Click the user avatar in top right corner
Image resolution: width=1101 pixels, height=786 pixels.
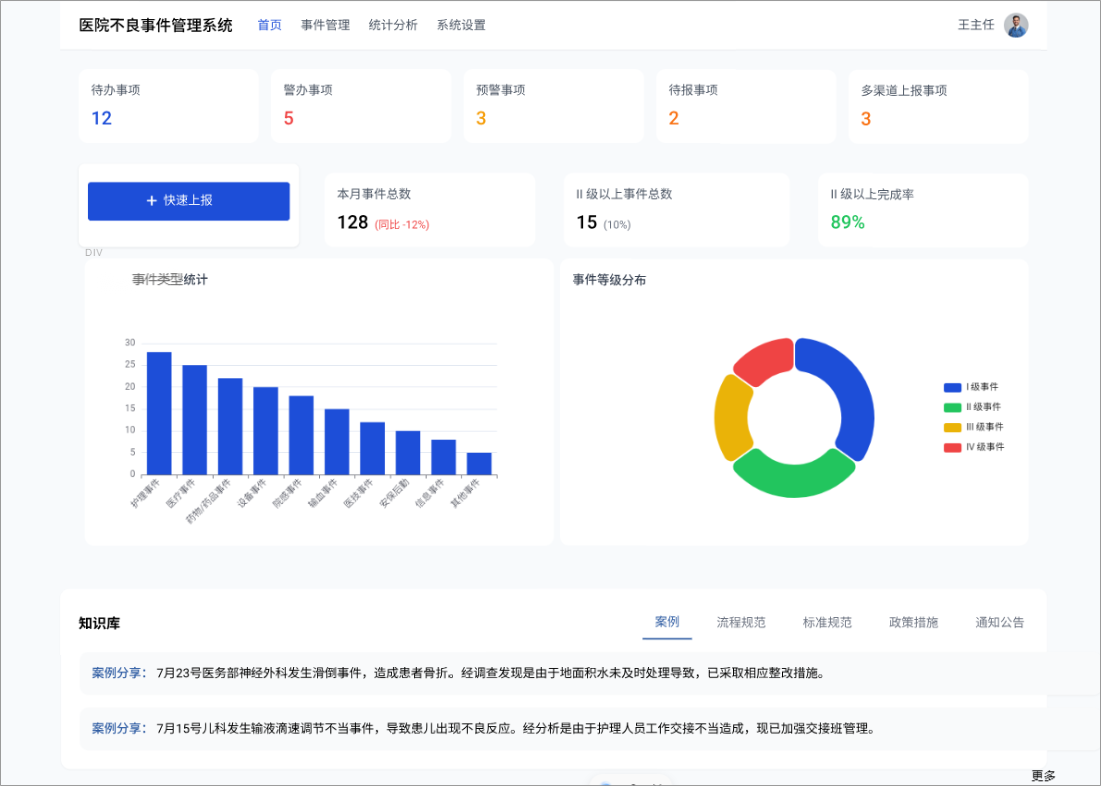click(x=1016, y=24)
